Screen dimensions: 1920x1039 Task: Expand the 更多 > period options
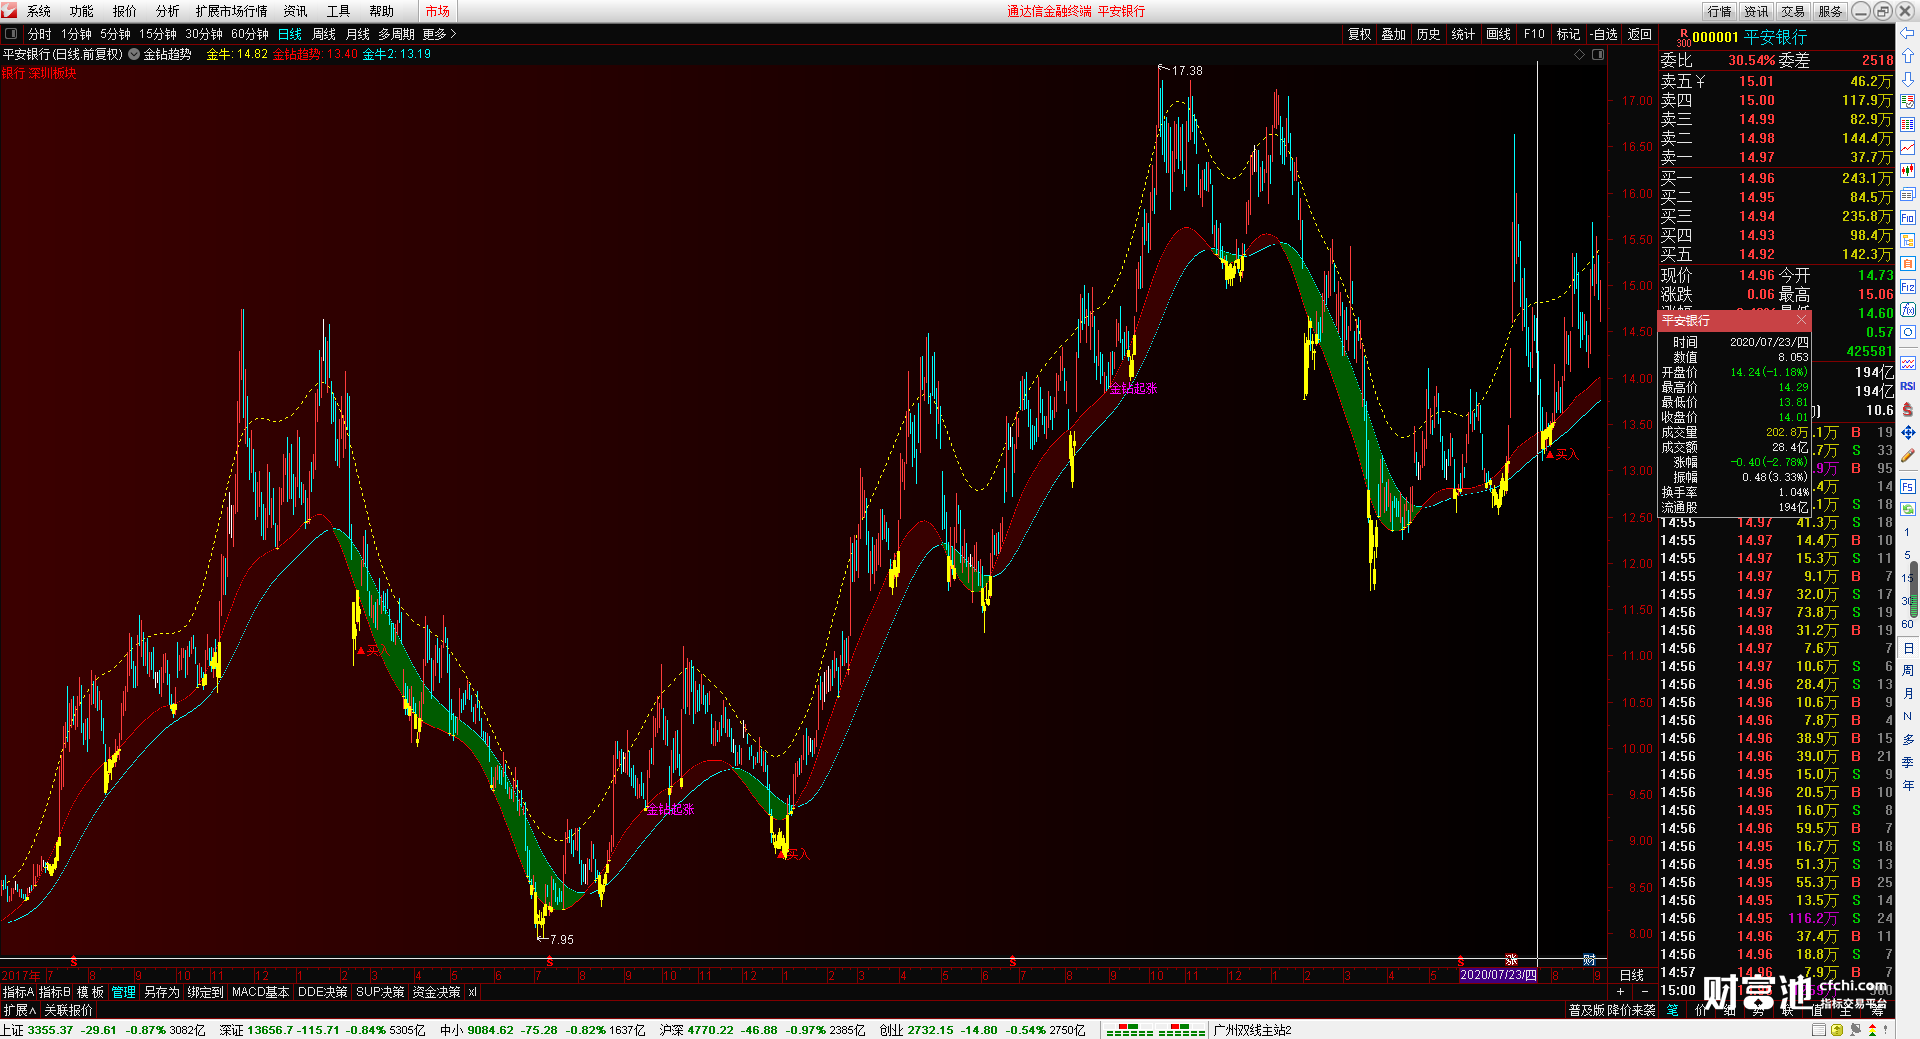[x=439, y=34]
